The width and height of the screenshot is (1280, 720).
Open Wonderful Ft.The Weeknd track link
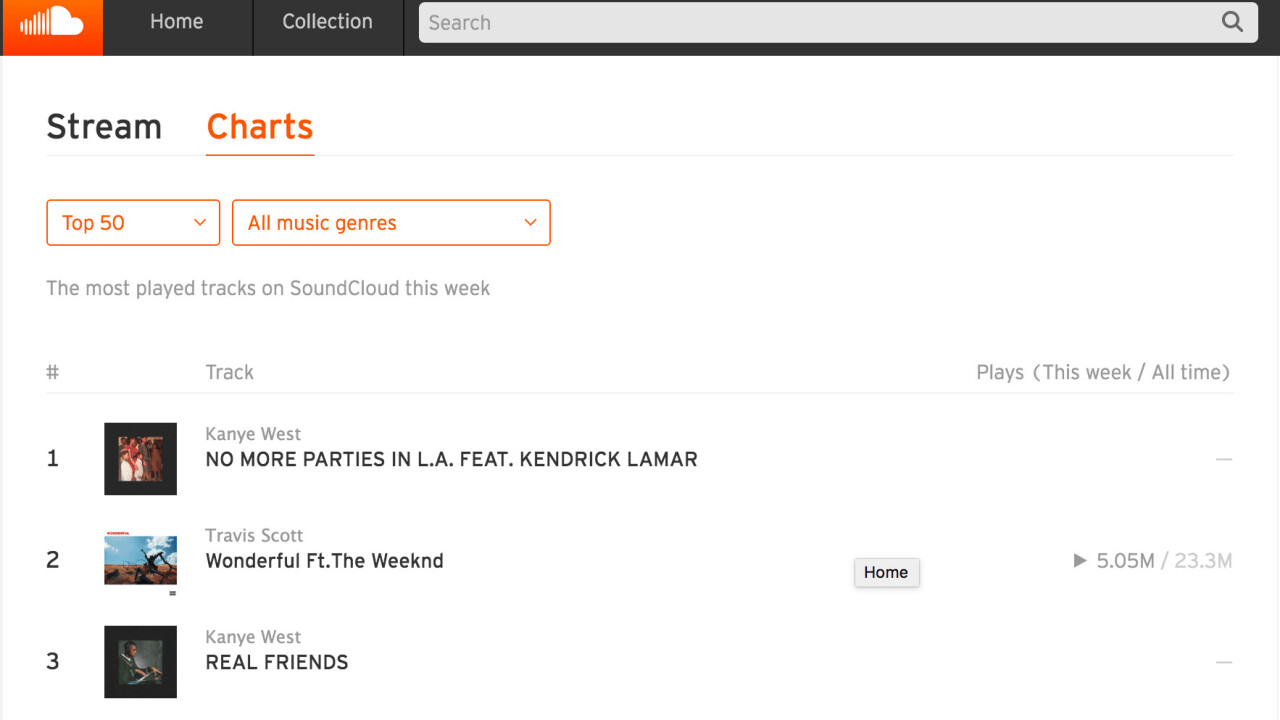324,561
